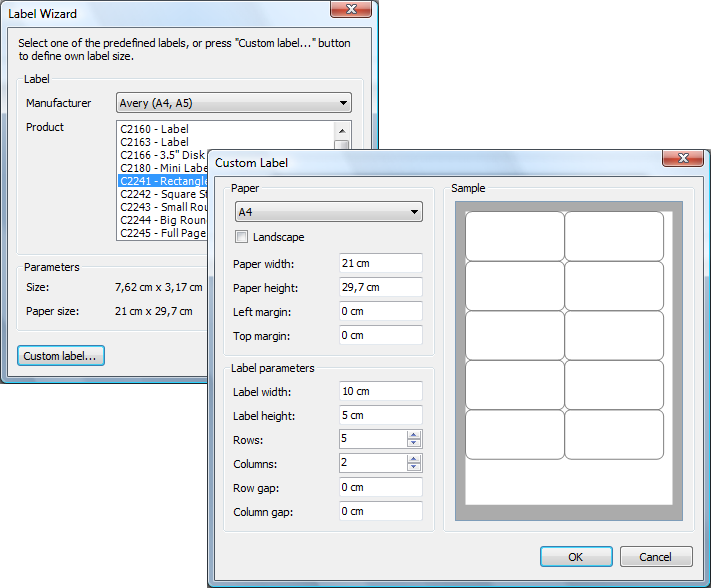Select C2160 - Label product
The height and width of the screenshot is (588, 711).
pyautogui.click(x=154, y=130)
